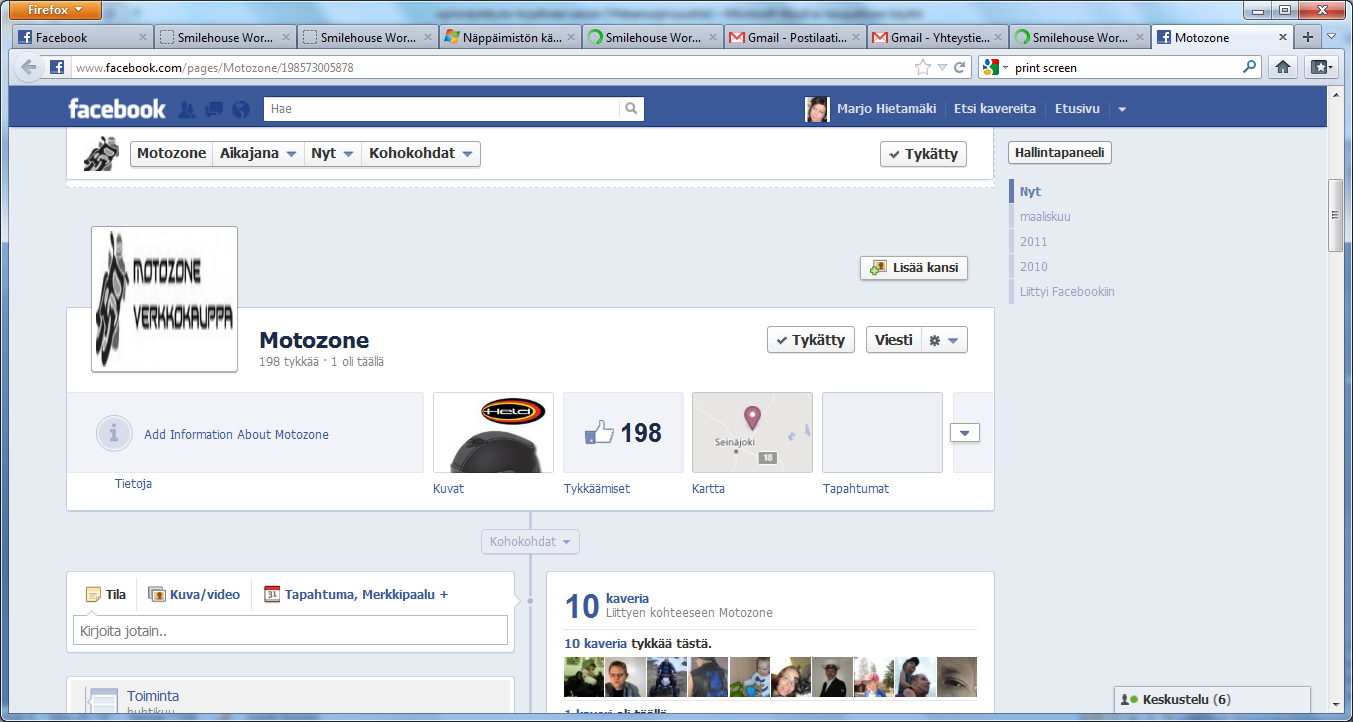Click search go magnifier in print screen box

[1249, 68]
